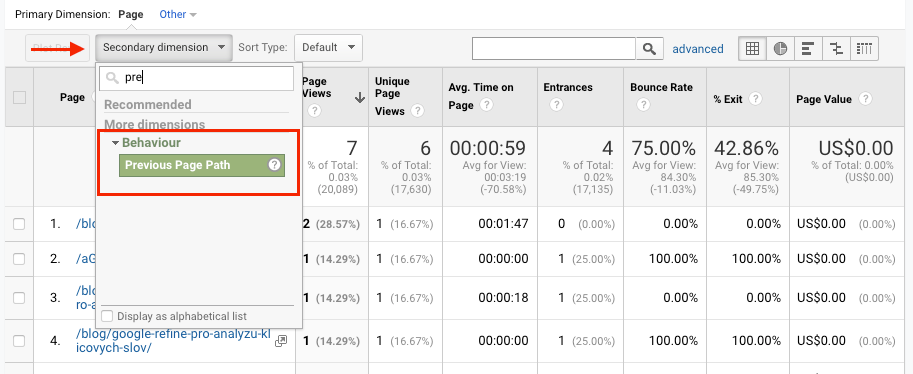
Task: Click help icon next to Page Value
Action: coord(865,99)
